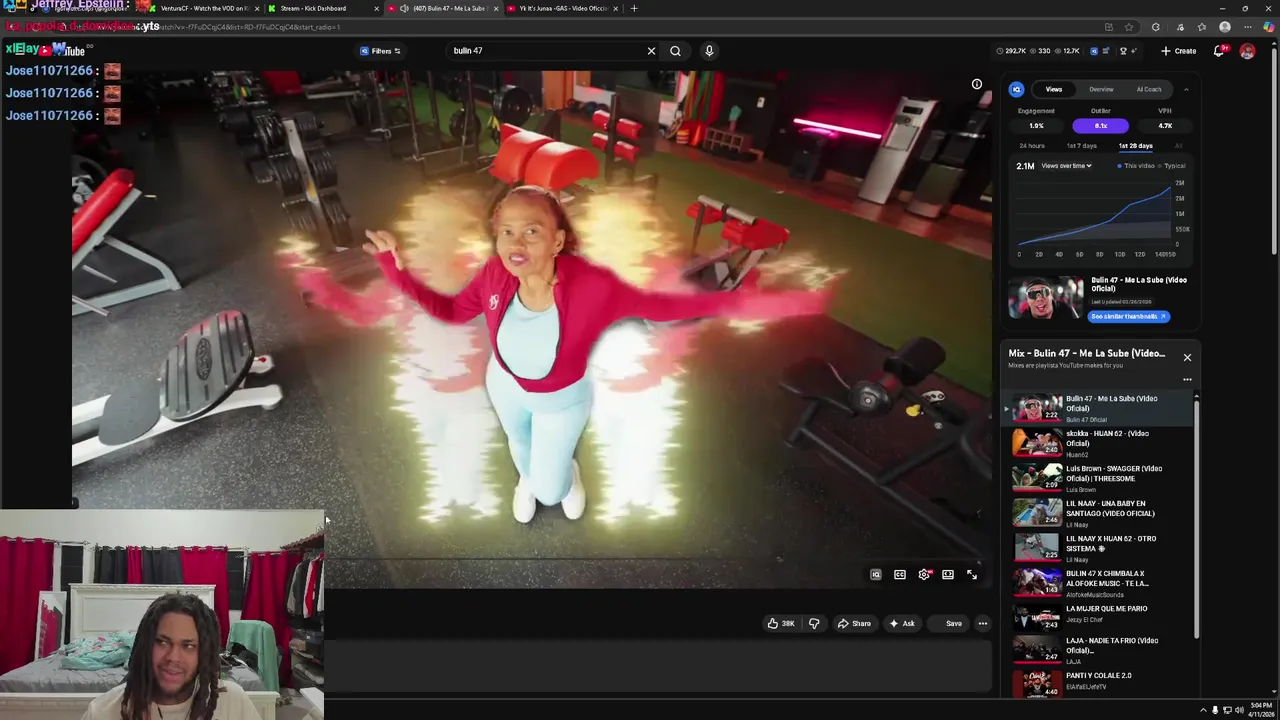
Task: Play skokka - HUAN 62 from the mix
Action: coord(1099,443)
